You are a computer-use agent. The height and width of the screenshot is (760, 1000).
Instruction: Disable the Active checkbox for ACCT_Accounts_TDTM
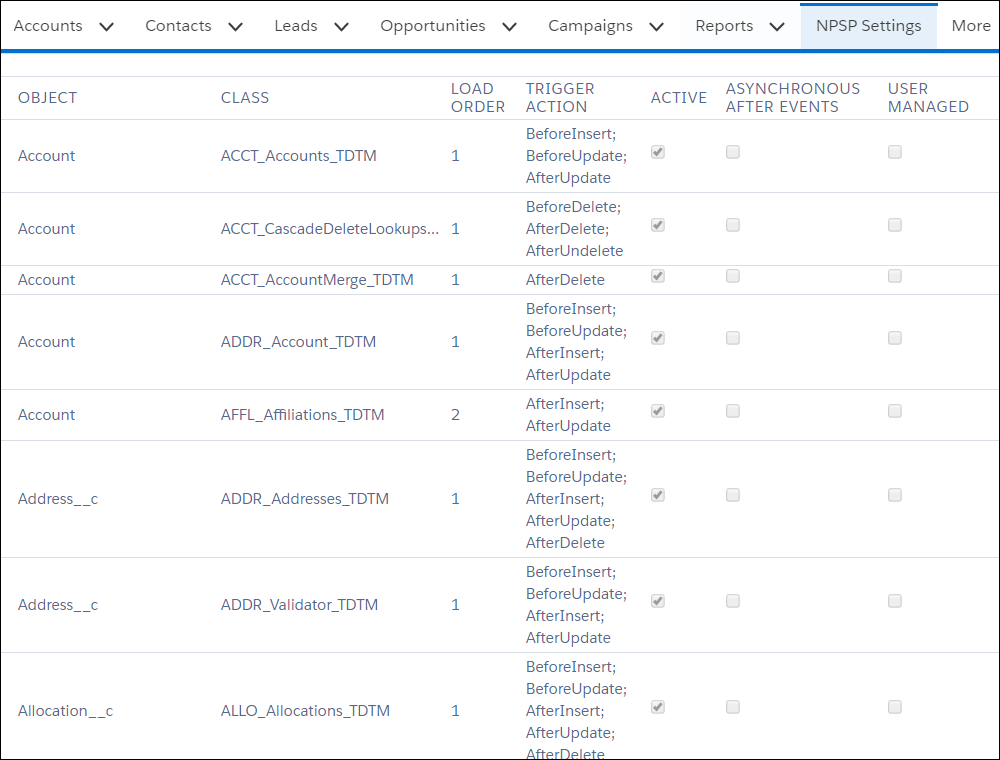tap(657, 152)
